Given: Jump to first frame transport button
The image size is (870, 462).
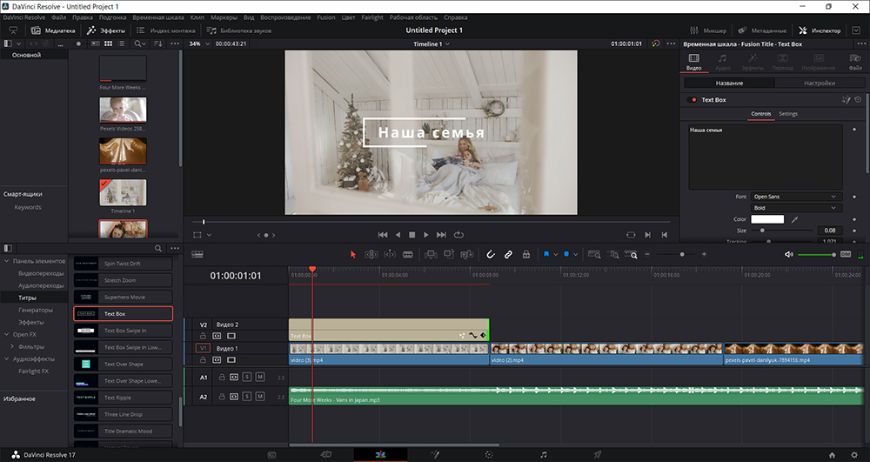Looking at the screenshot, I should click(382, 234).
